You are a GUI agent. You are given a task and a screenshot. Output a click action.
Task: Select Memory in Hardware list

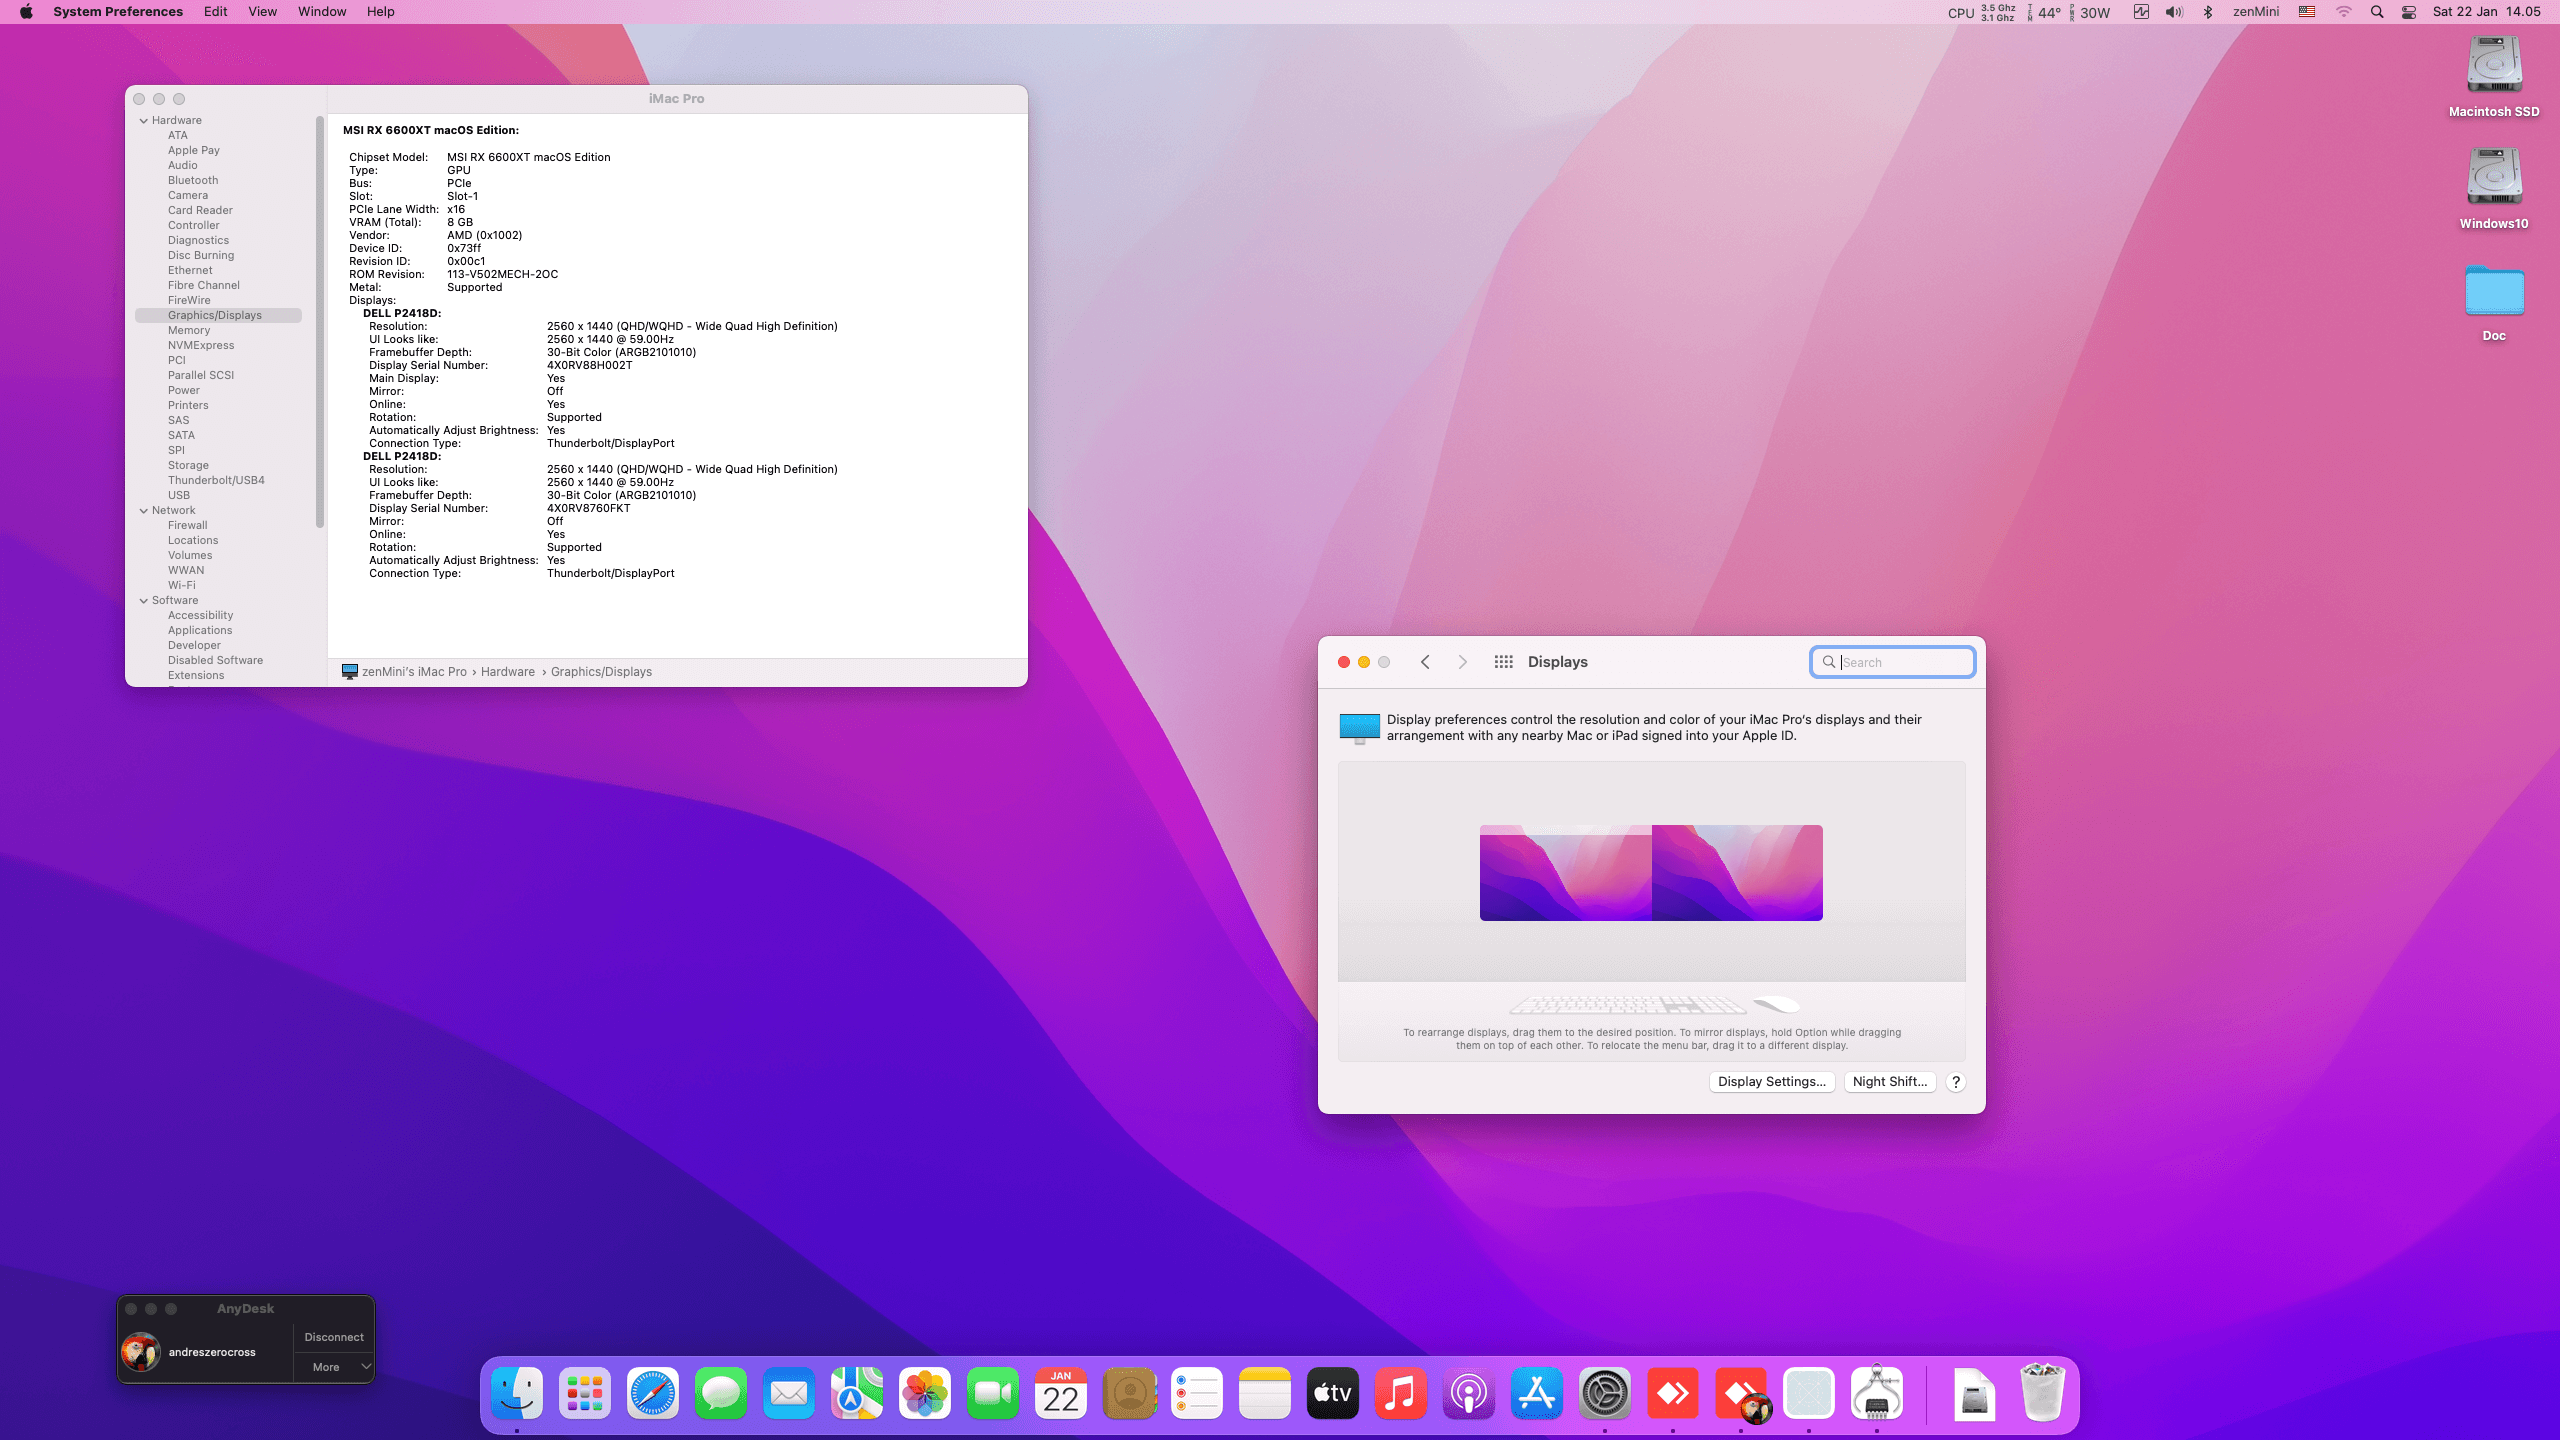pos(189,331)
